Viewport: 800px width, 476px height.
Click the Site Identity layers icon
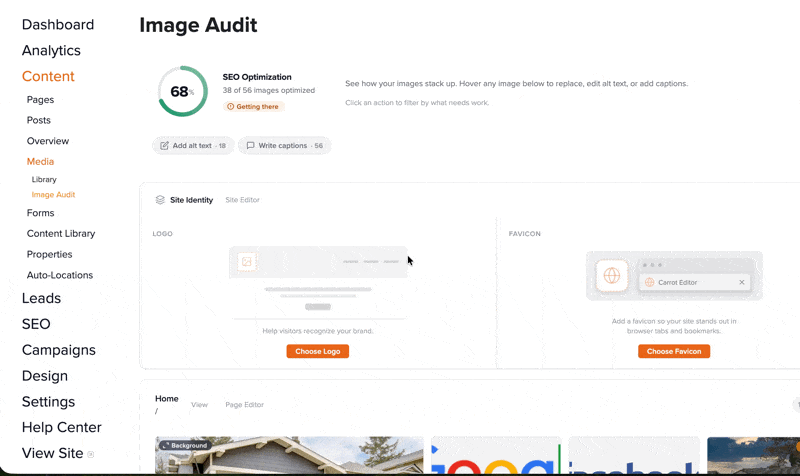pyautogui.click(x=160, y=200)
